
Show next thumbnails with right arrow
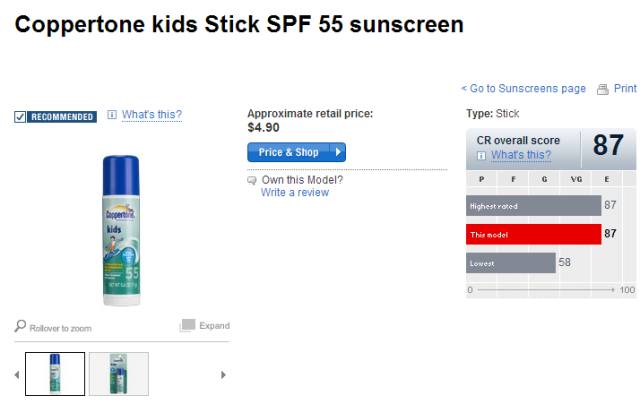[223, 375]
